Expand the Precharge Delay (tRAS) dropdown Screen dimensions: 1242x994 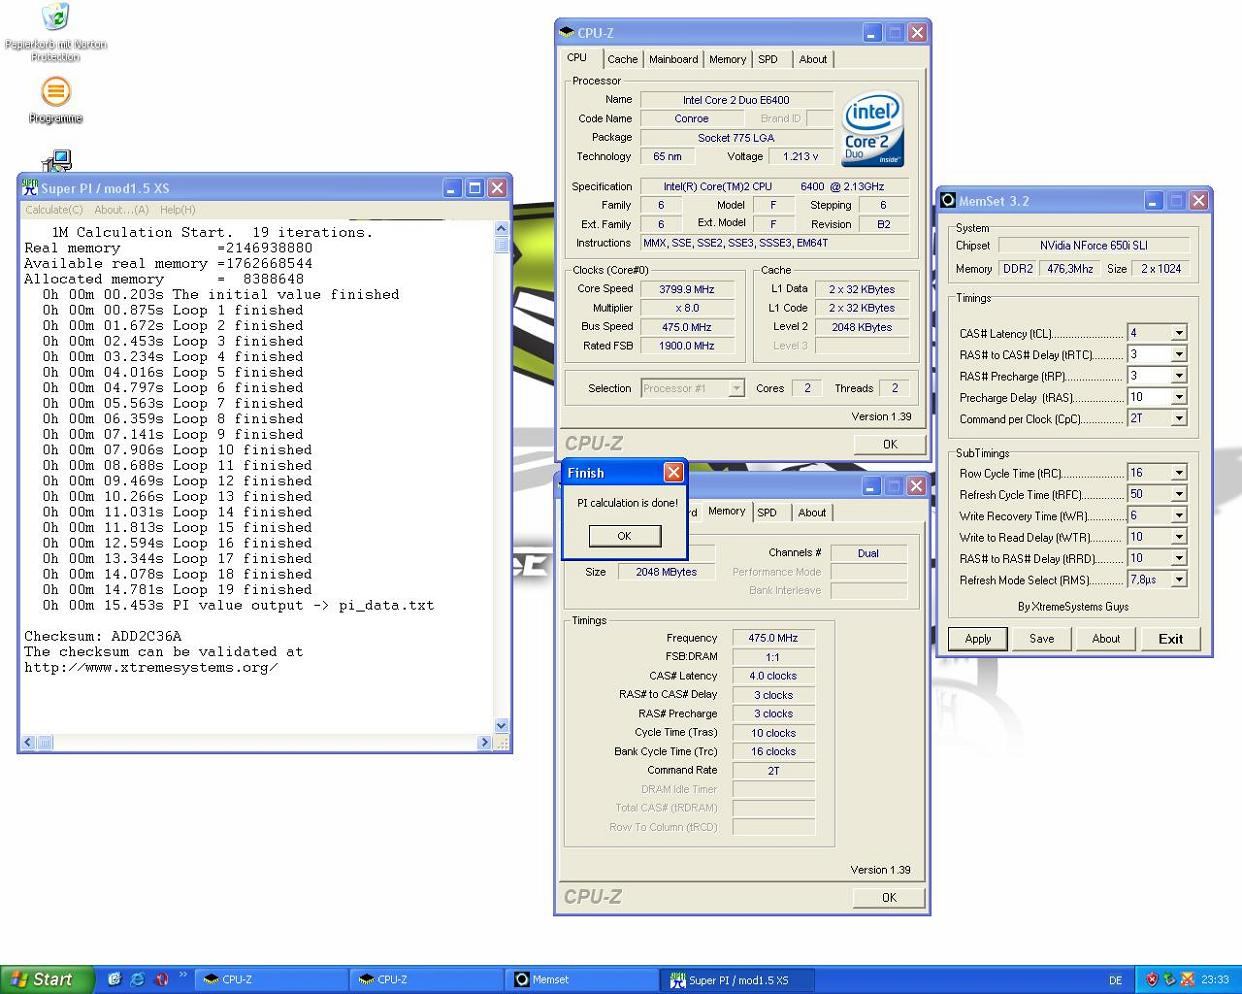(x=1179, y=397)
